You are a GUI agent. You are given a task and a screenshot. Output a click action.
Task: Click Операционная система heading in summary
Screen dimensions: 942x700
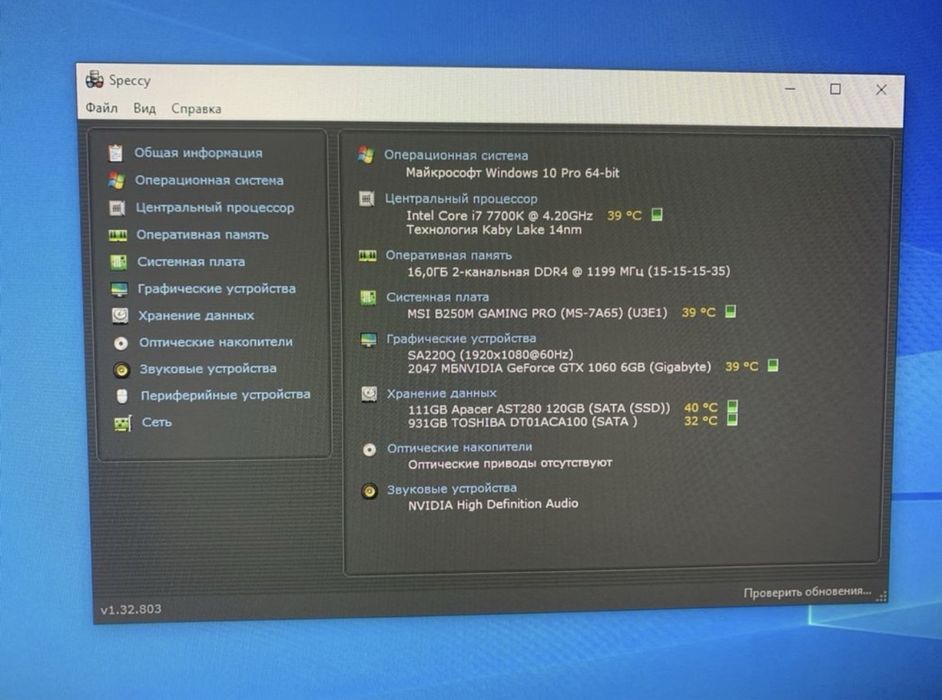click(x=456, y=155)
